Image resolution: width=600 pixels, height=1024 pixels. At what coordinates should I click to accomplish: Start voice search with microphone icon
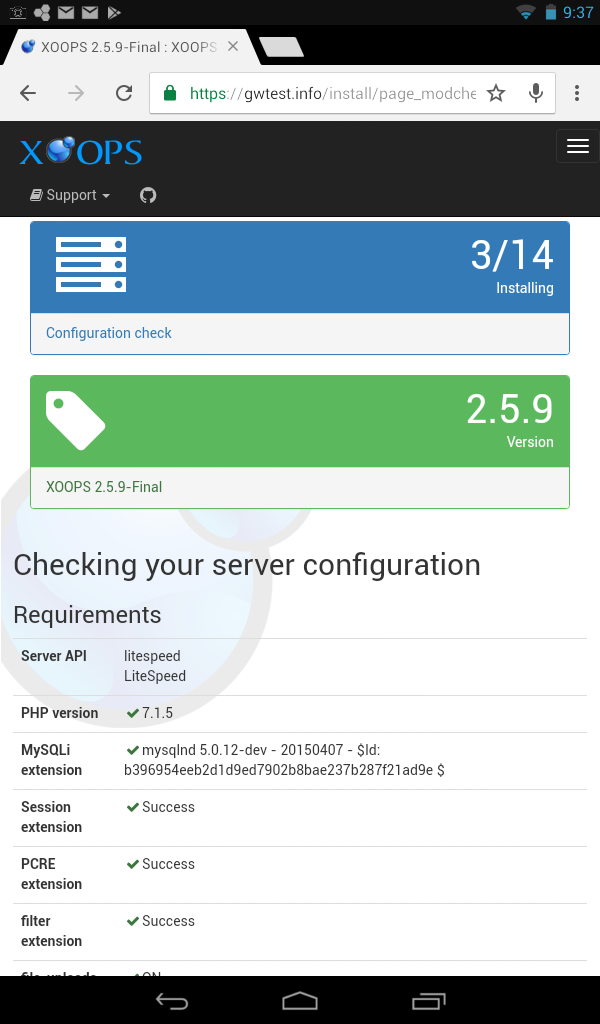536,93
